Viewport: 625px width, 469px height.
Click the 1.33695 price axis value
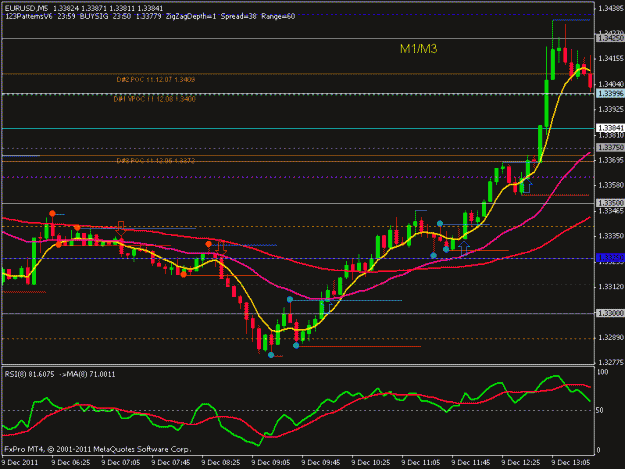pos(611,160)
